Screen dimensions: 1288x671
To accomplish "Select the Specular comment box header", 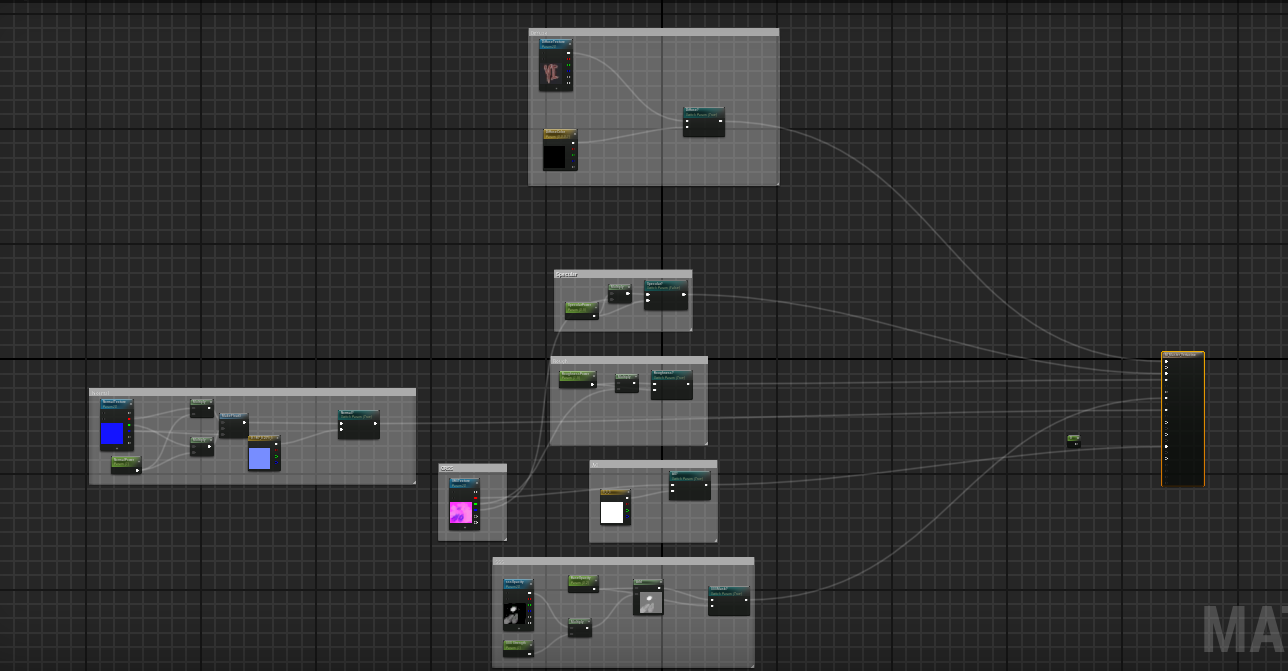I will click(x=623, y=273).
